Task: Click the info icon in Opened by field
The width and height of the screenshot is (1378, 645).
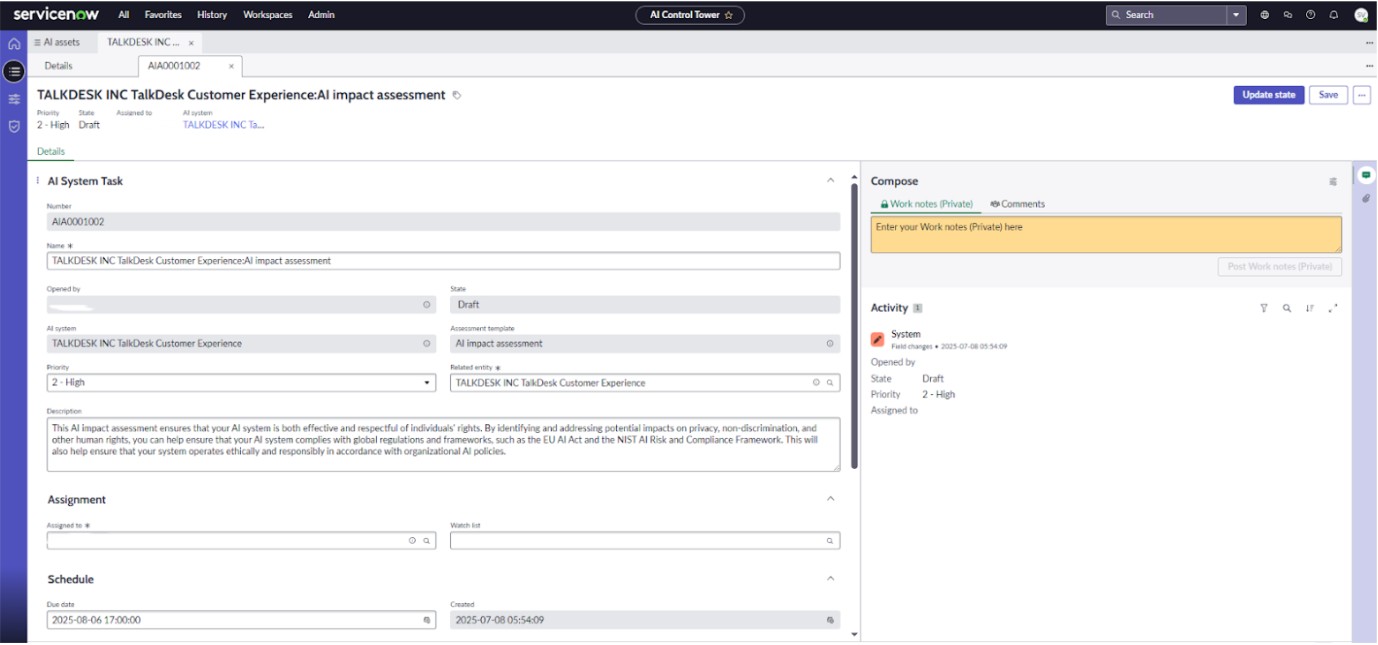Action: [427, 304]
